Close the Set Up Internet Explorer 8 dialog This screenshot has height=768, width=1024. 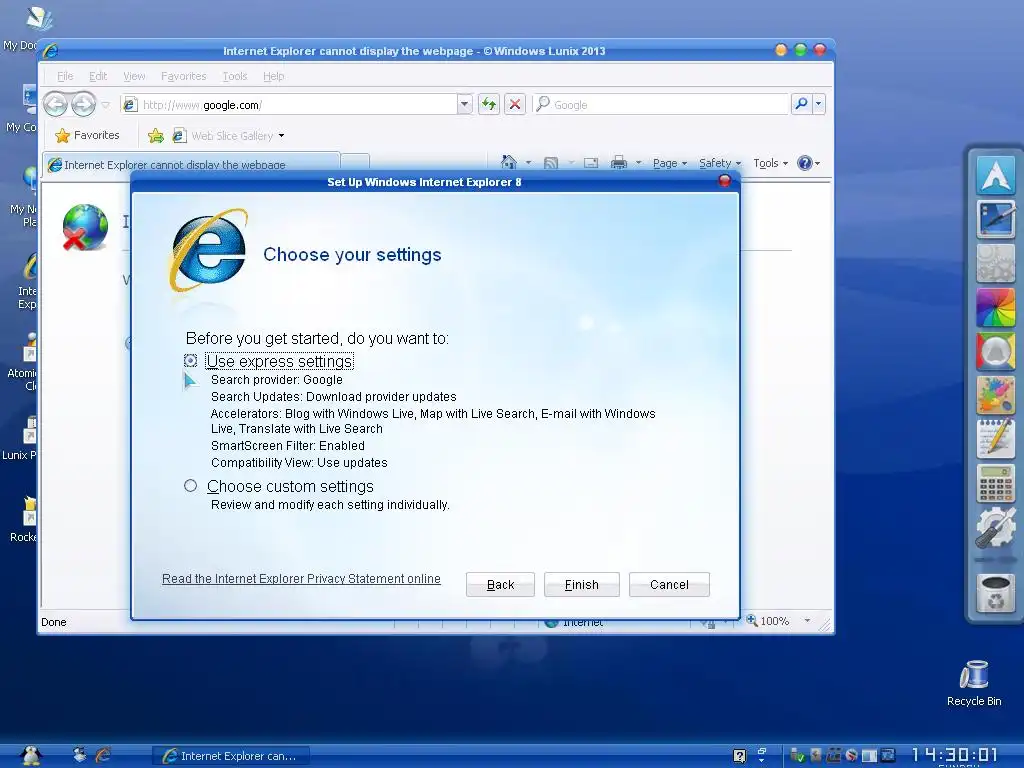pyautogui.click(x=724, y=181)
